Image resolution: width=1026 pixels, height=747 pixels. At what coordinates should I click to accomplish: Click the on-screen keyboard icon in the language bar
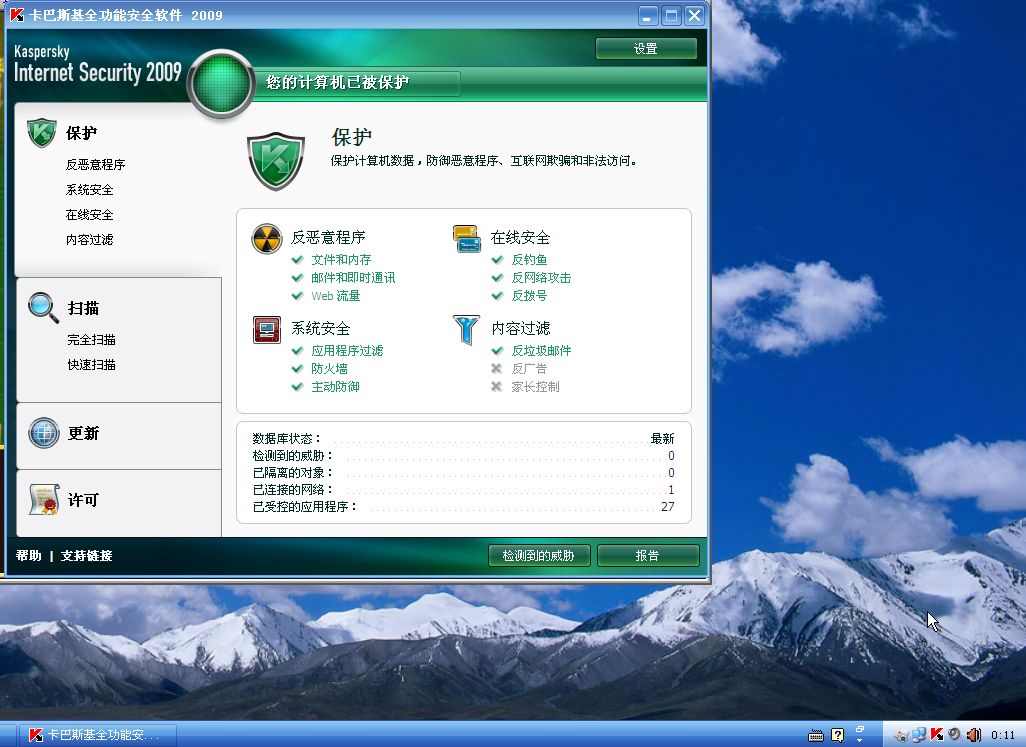point(816,736)
